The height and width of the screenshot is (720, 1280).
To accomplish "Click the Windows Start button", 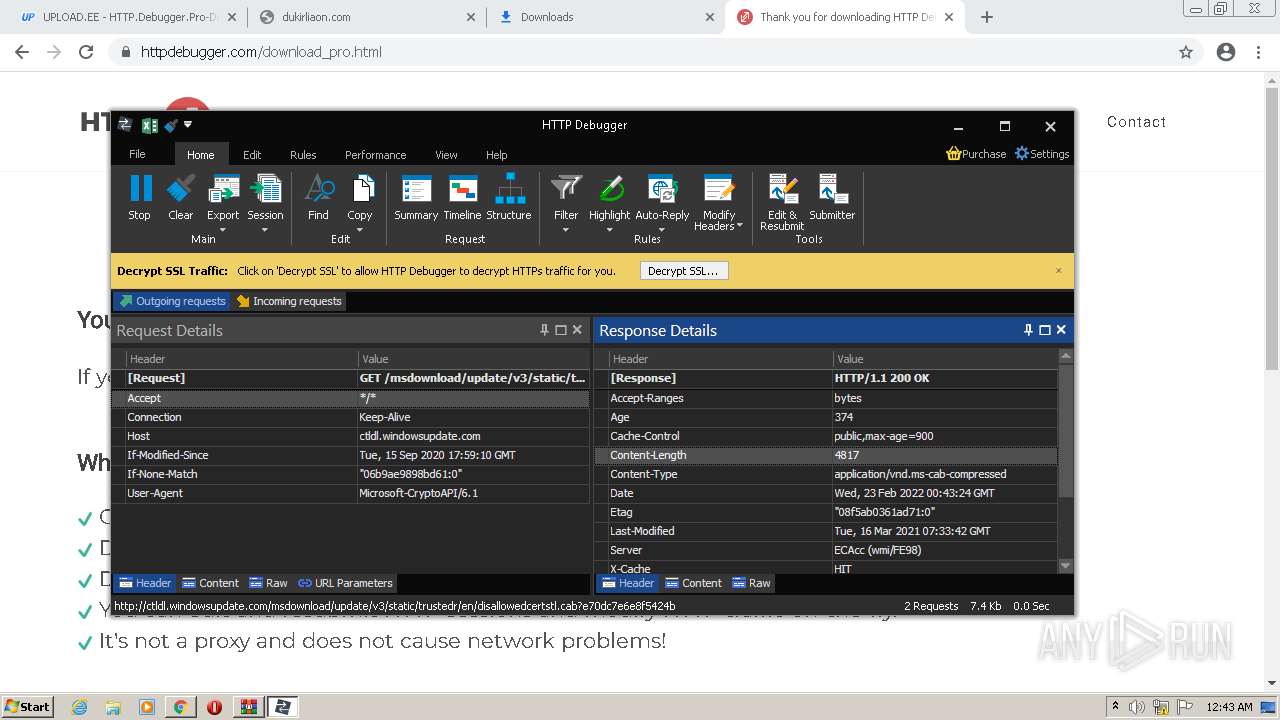I will coord(28,707).
